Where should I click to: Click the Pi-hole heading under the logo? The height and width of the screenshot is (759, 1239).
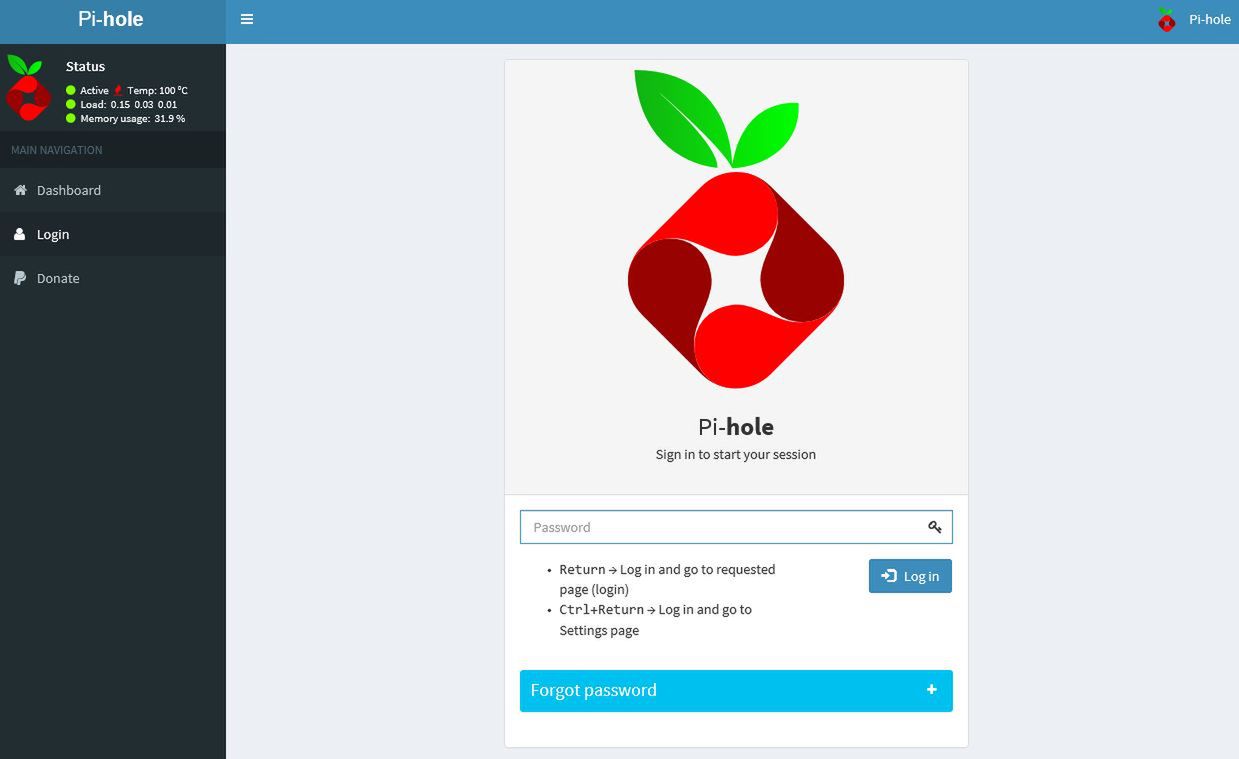pyautogui.click(x=736, y=426)
